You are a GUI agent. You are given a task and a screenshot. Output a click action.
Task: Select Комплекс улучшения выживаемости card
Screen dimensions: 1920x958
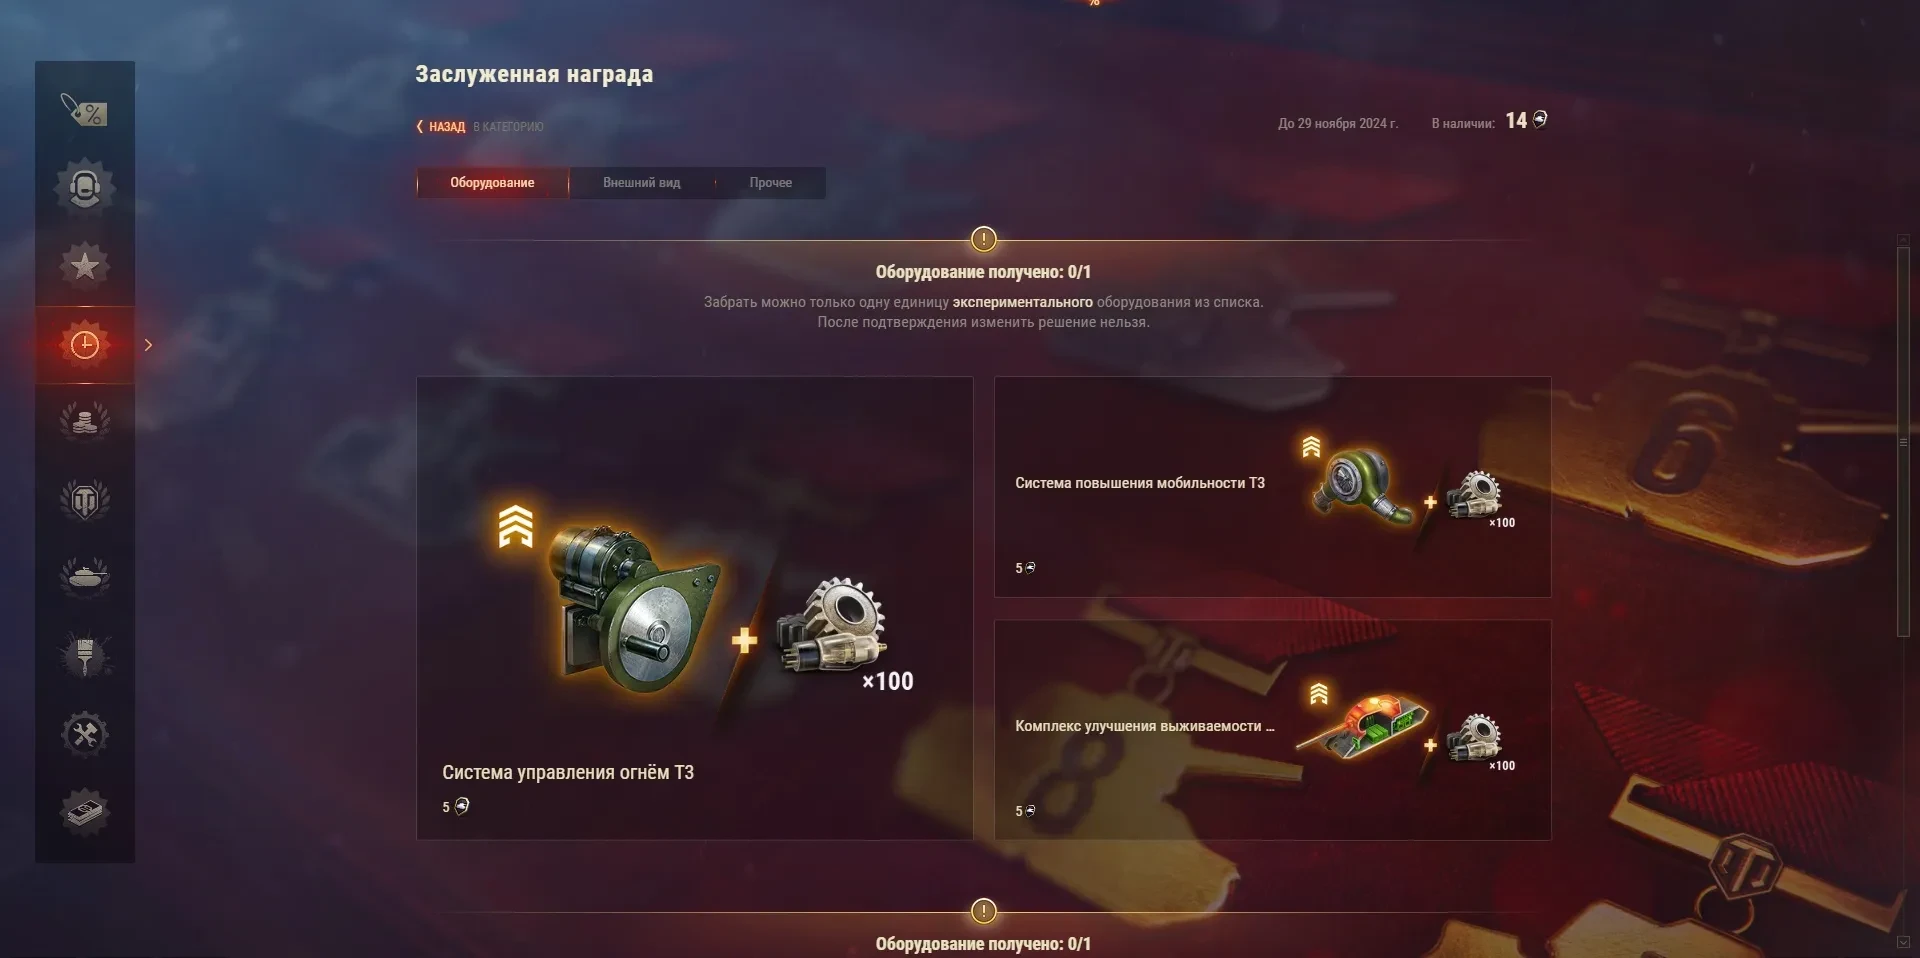click(x=1273, y=730)
